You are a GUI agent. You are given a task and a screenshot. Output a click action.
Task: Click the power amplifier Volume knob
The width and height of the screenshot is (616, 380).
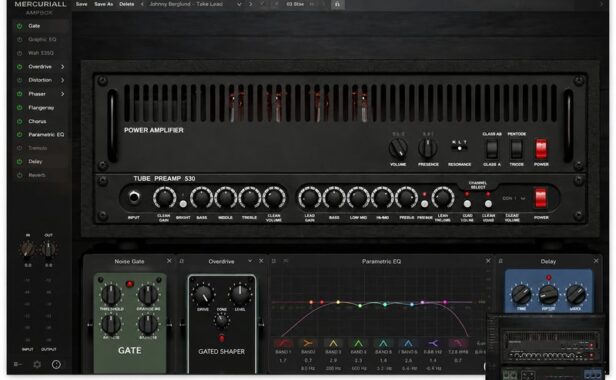pos(398,149)
